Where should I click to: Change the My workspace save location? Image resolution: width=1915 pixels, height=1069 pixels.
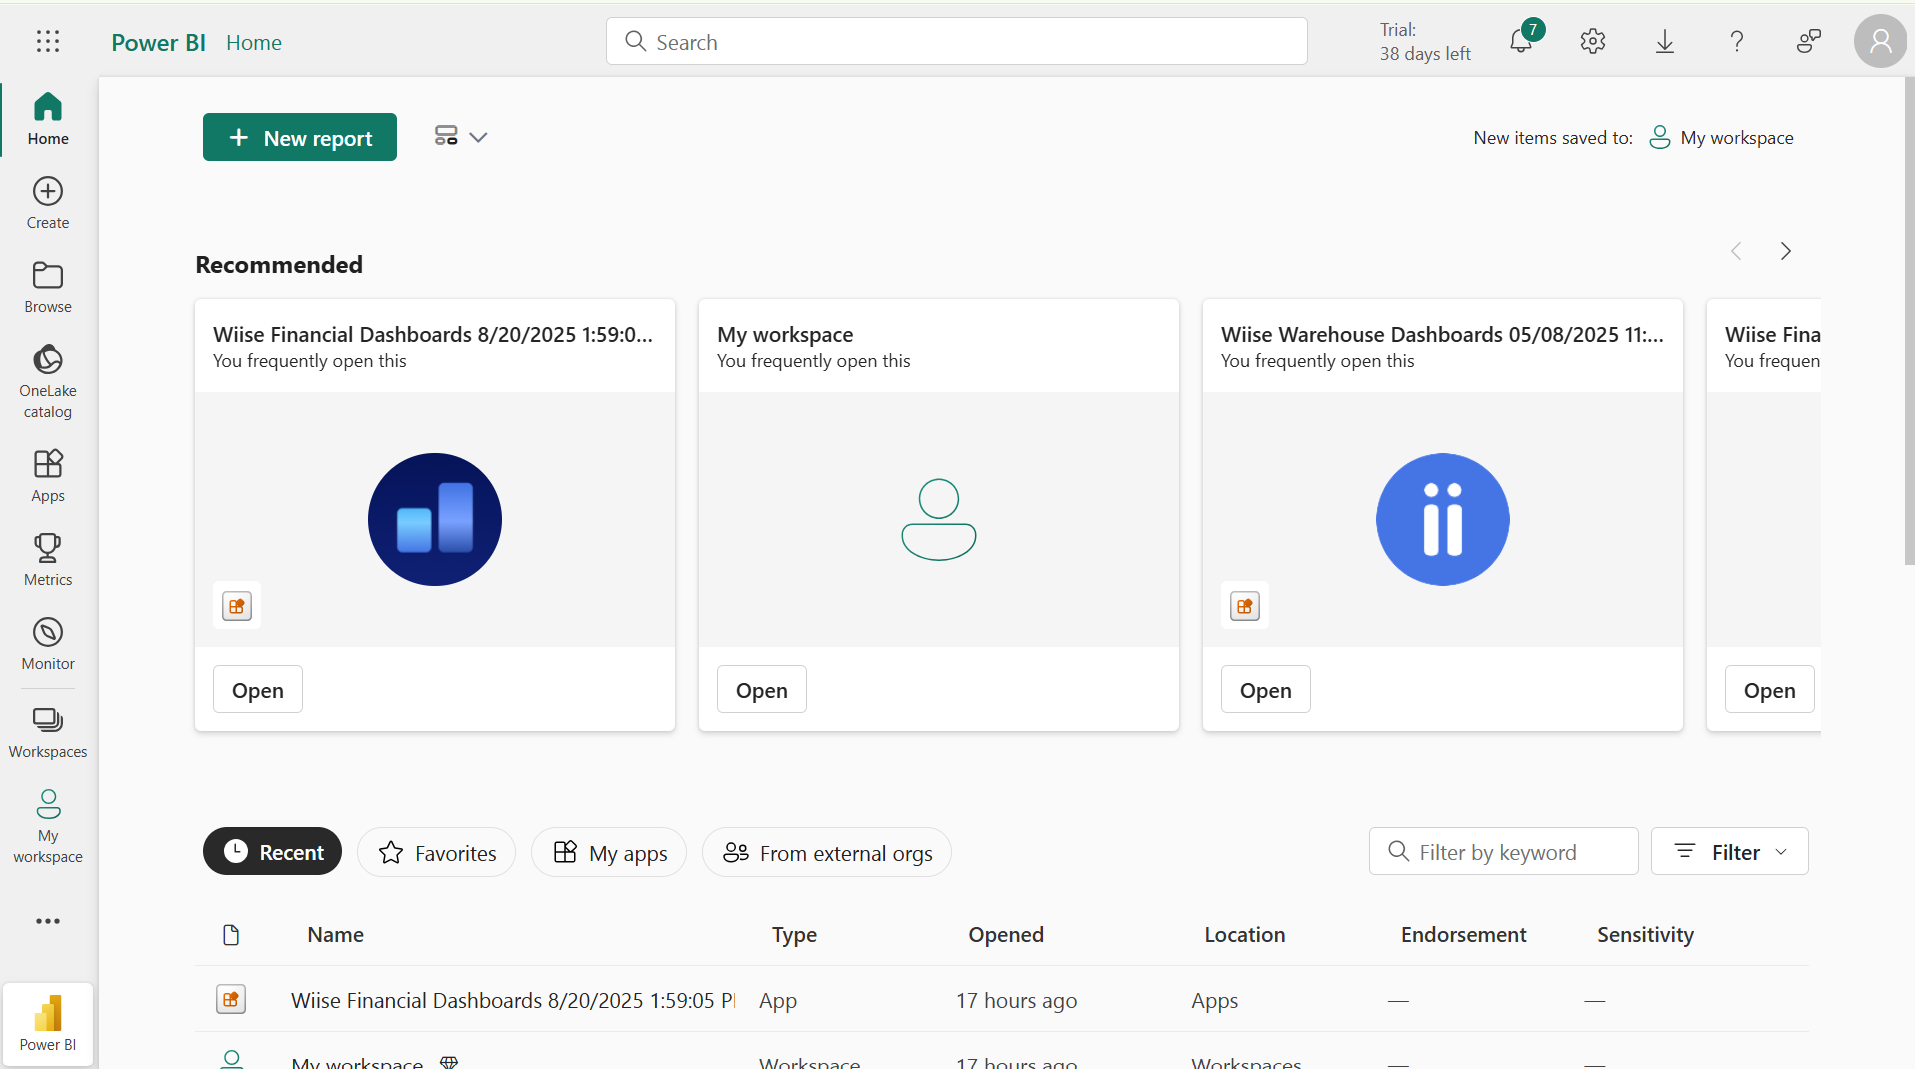[1721, 138]
